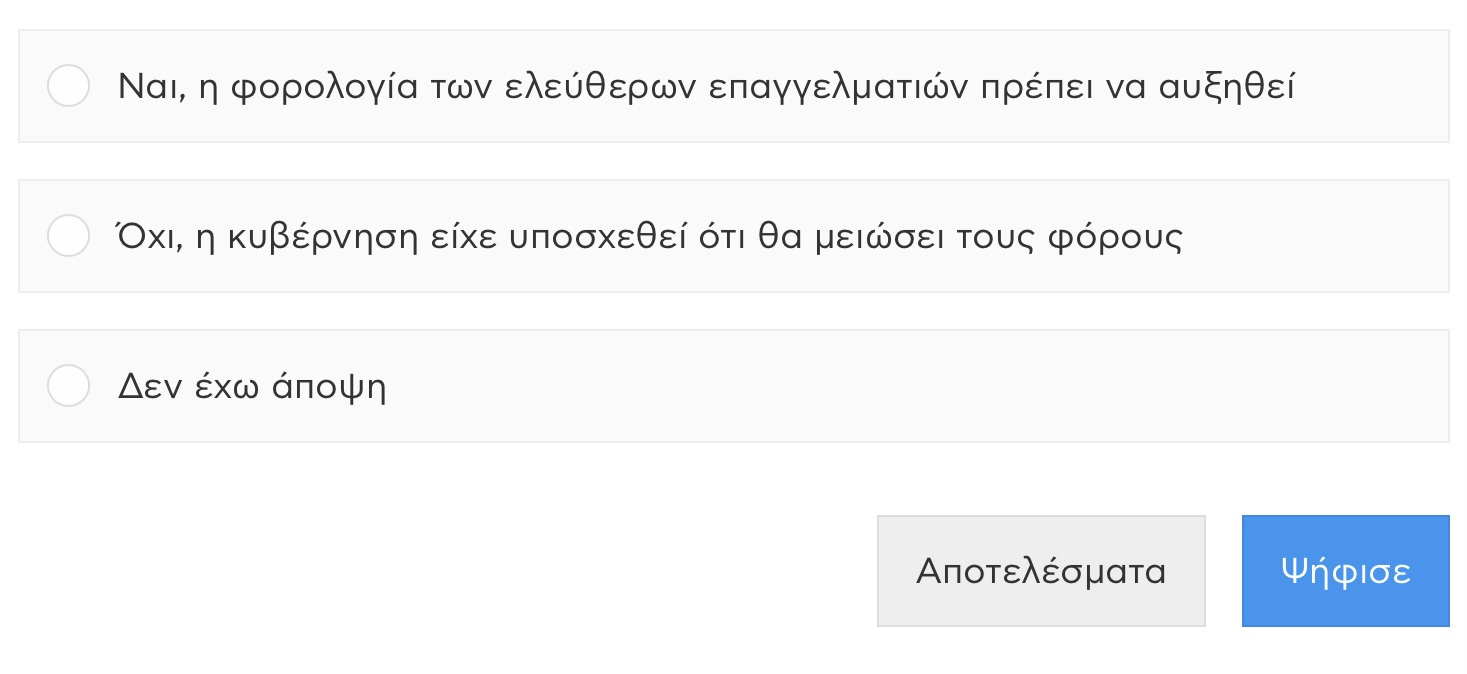
Task: Click the Ψήφισε vote button
Action: pyautogui.click(x=1345, y=571)
